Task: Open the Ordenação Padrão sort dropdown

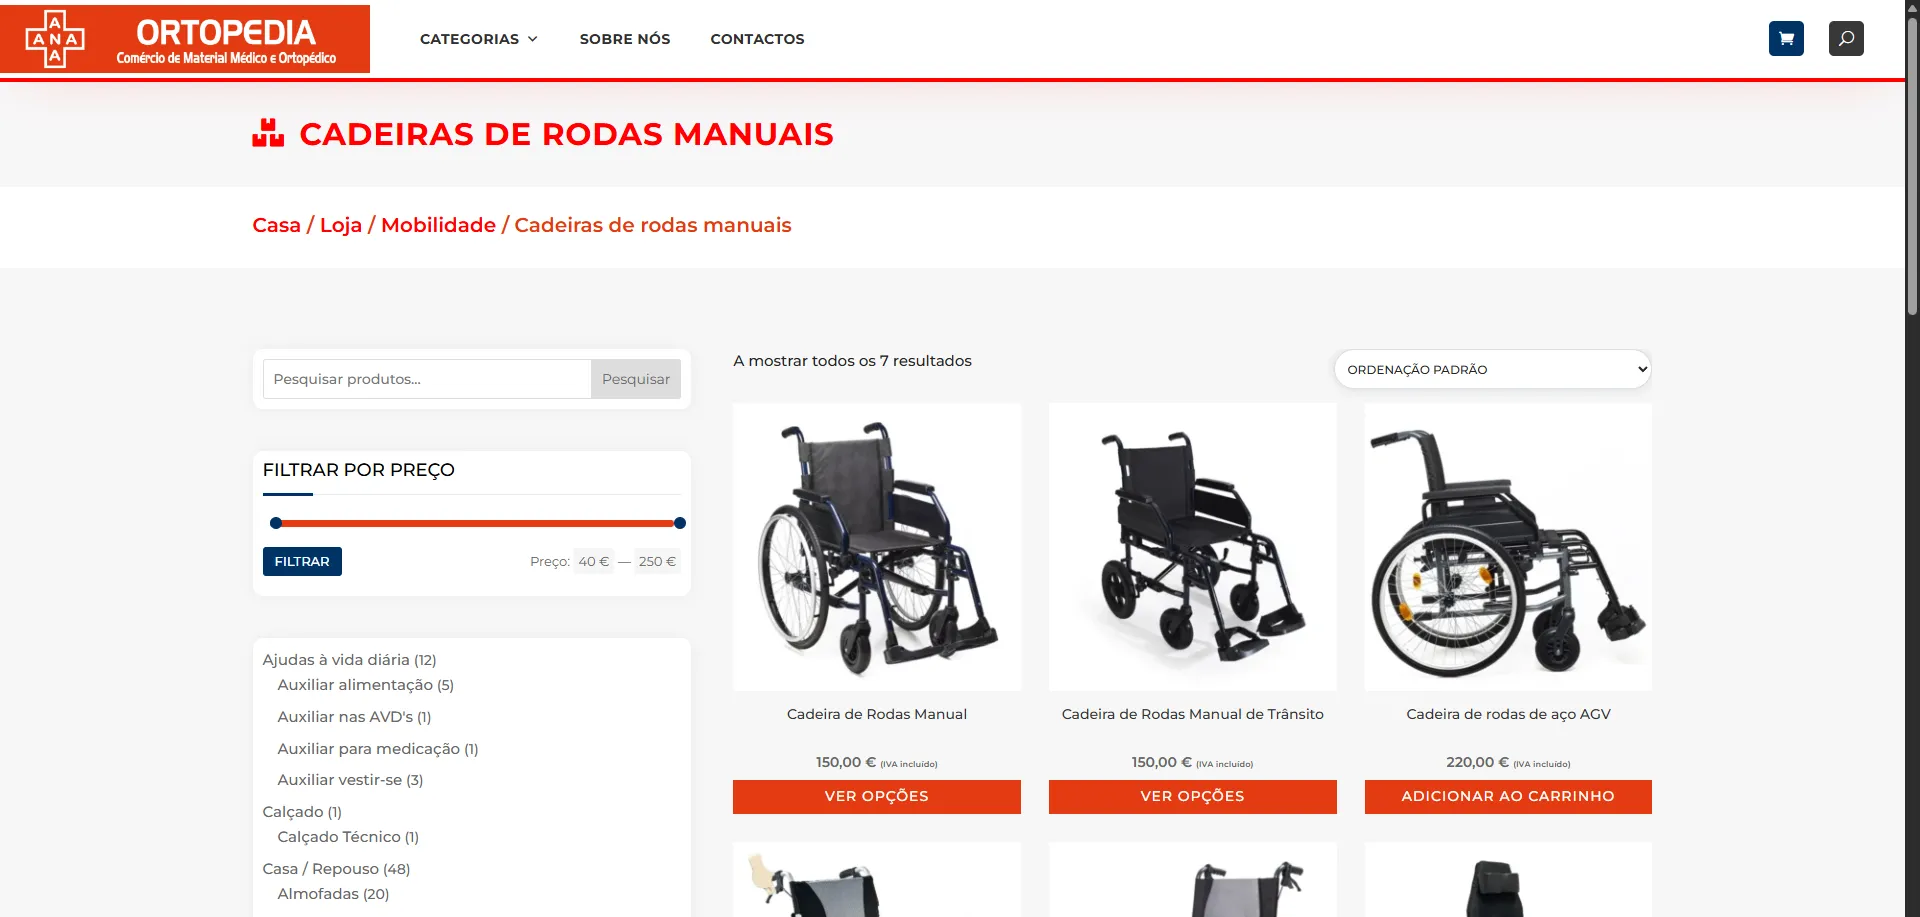Action: pyautogui.click(x=1492, y=369)
